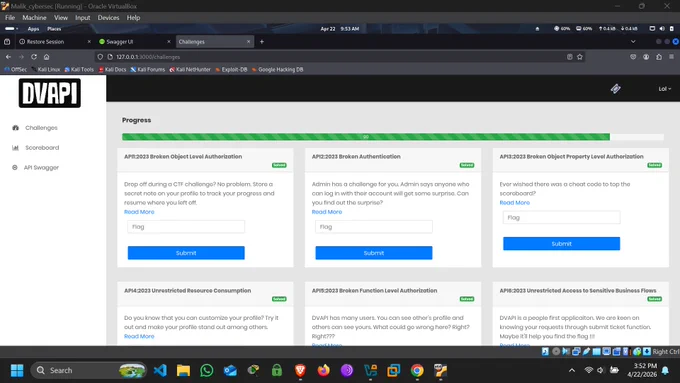Focus the Flag field for API3:2023
This screenshot has width=680, height=383.
pos(561,218)
